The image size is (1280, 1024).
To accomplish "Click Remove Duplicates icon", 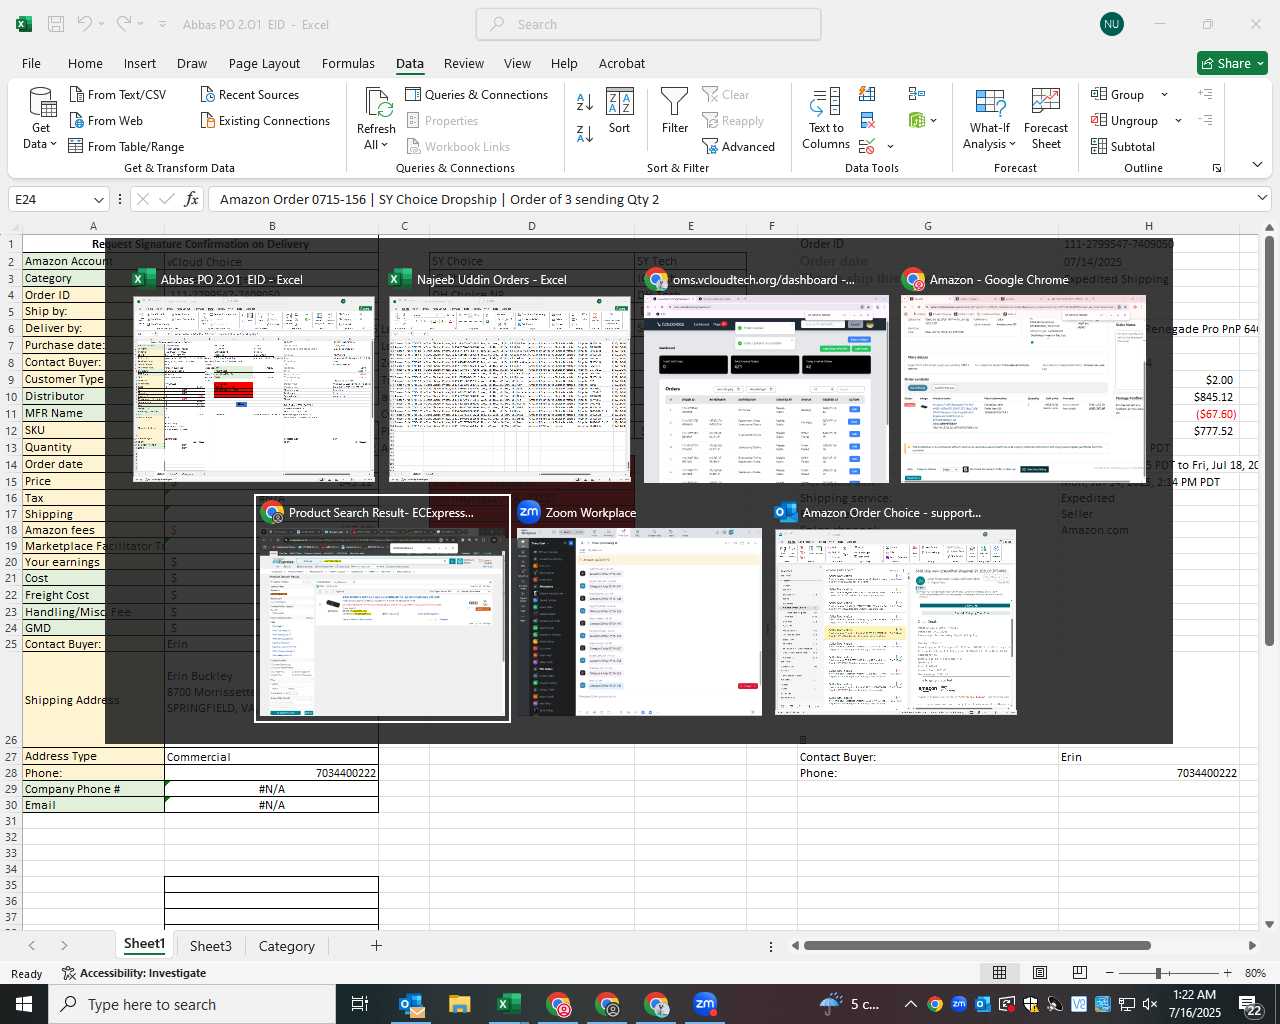I will click(x=868, y=120).
